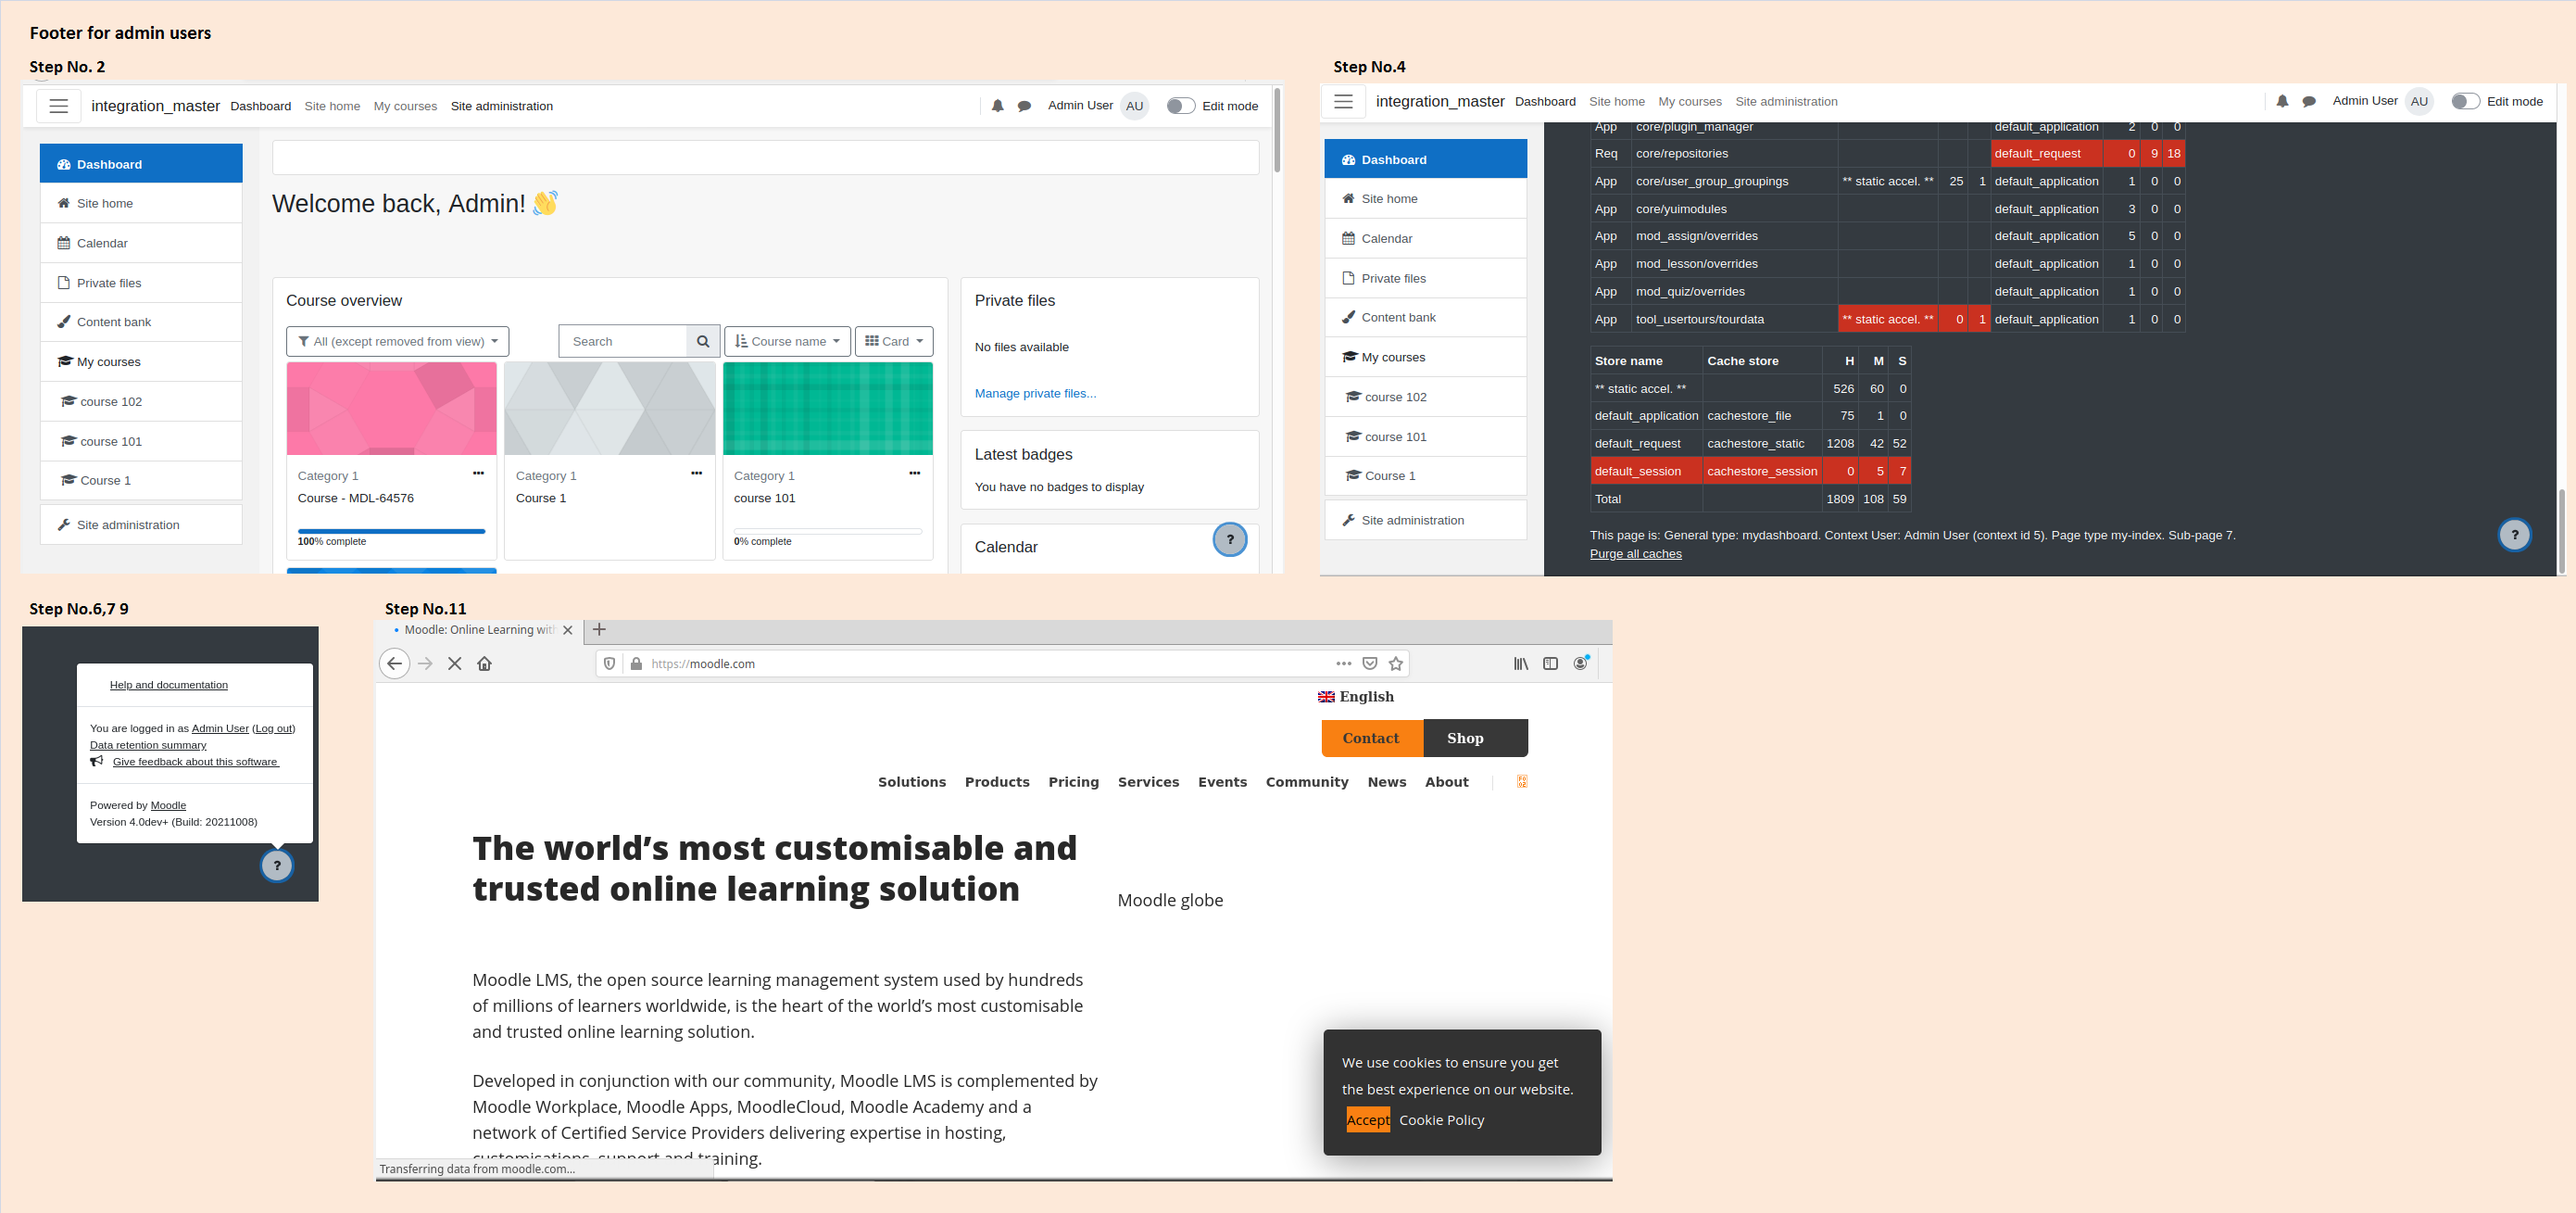
Task: Open page actions three-dot menu in address bar
Action: pos(1343,663)
